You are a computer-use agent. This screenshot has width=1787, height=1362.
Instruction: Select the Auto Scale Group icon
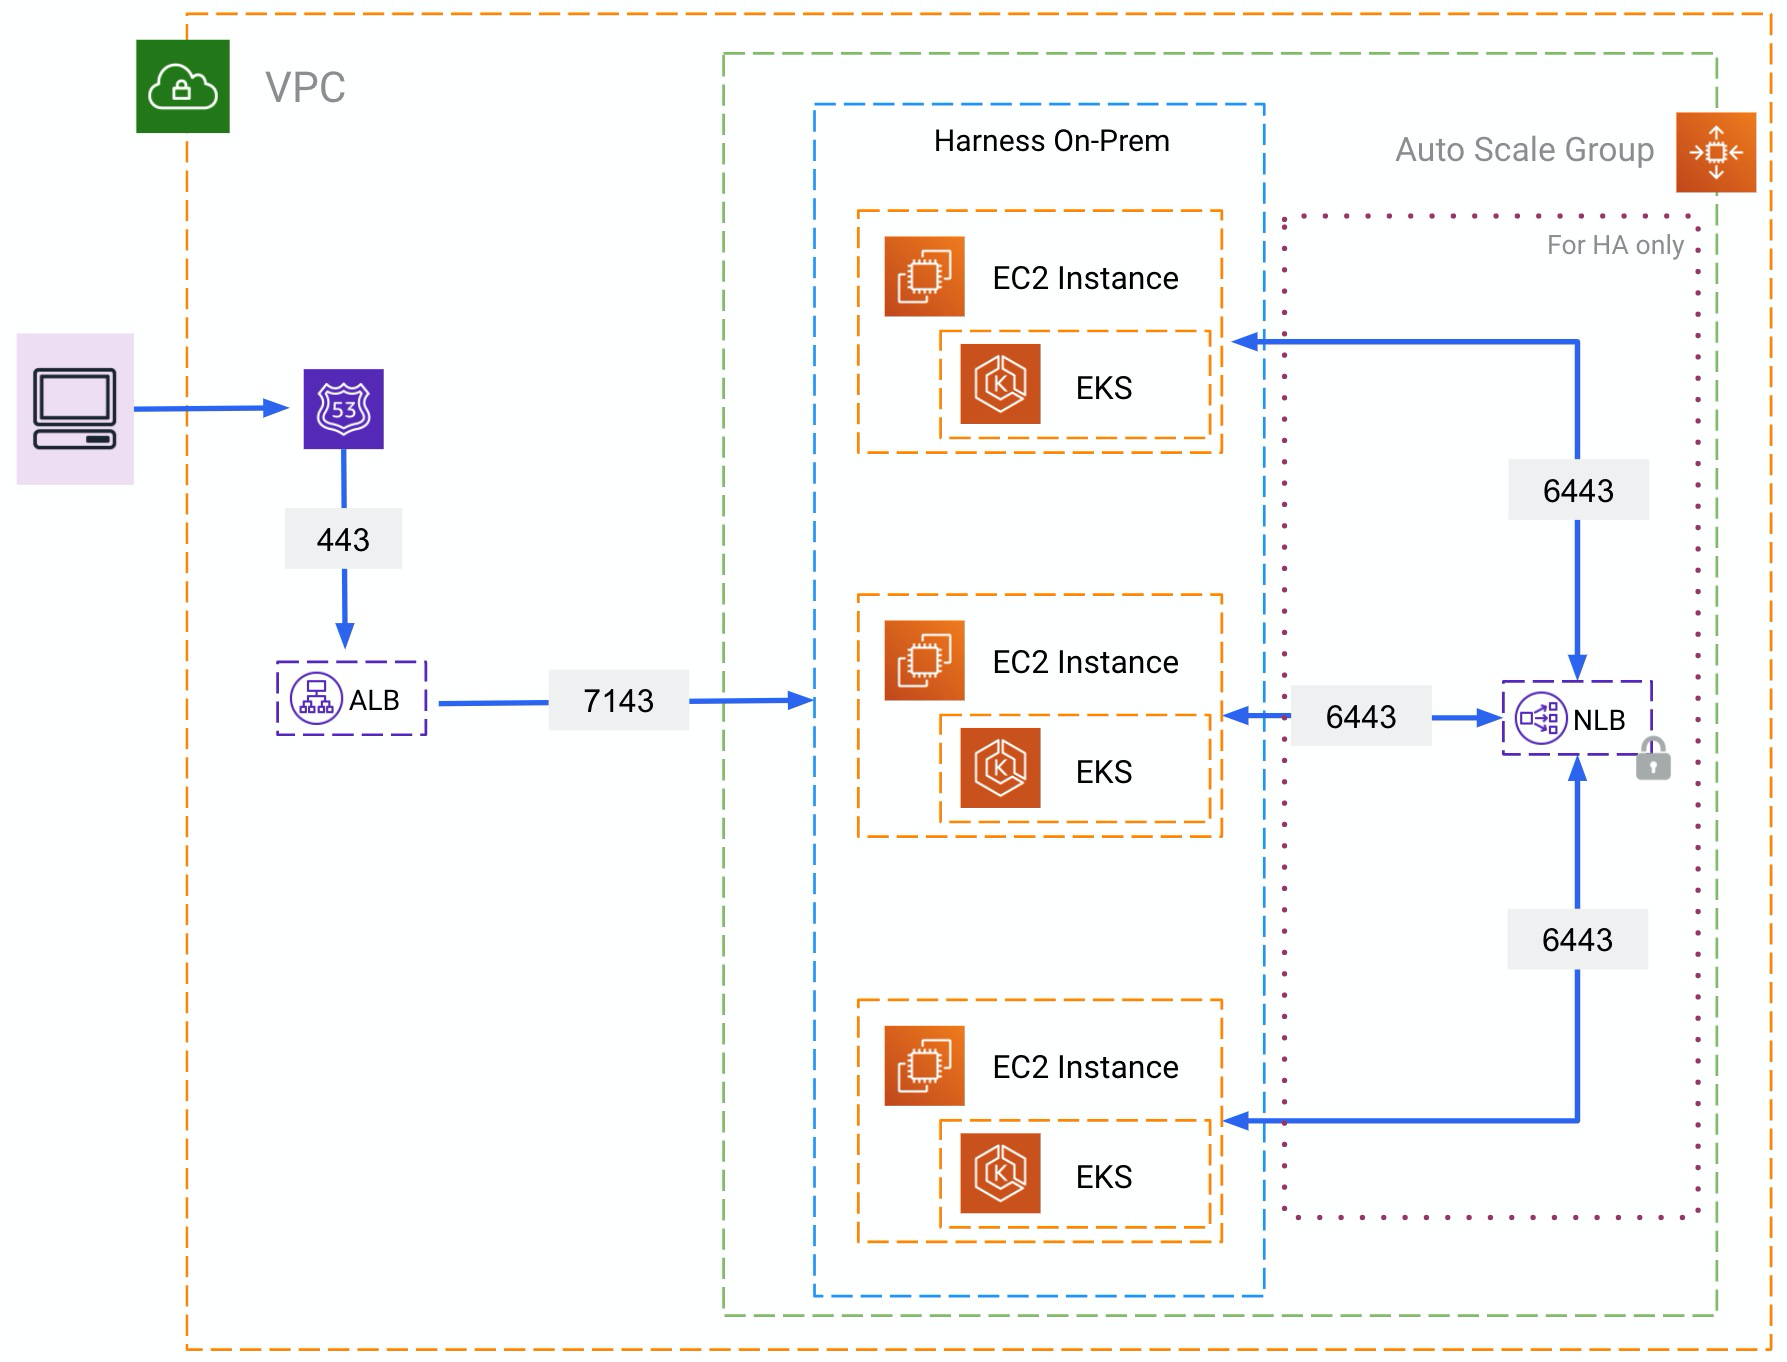(1716, 152)
